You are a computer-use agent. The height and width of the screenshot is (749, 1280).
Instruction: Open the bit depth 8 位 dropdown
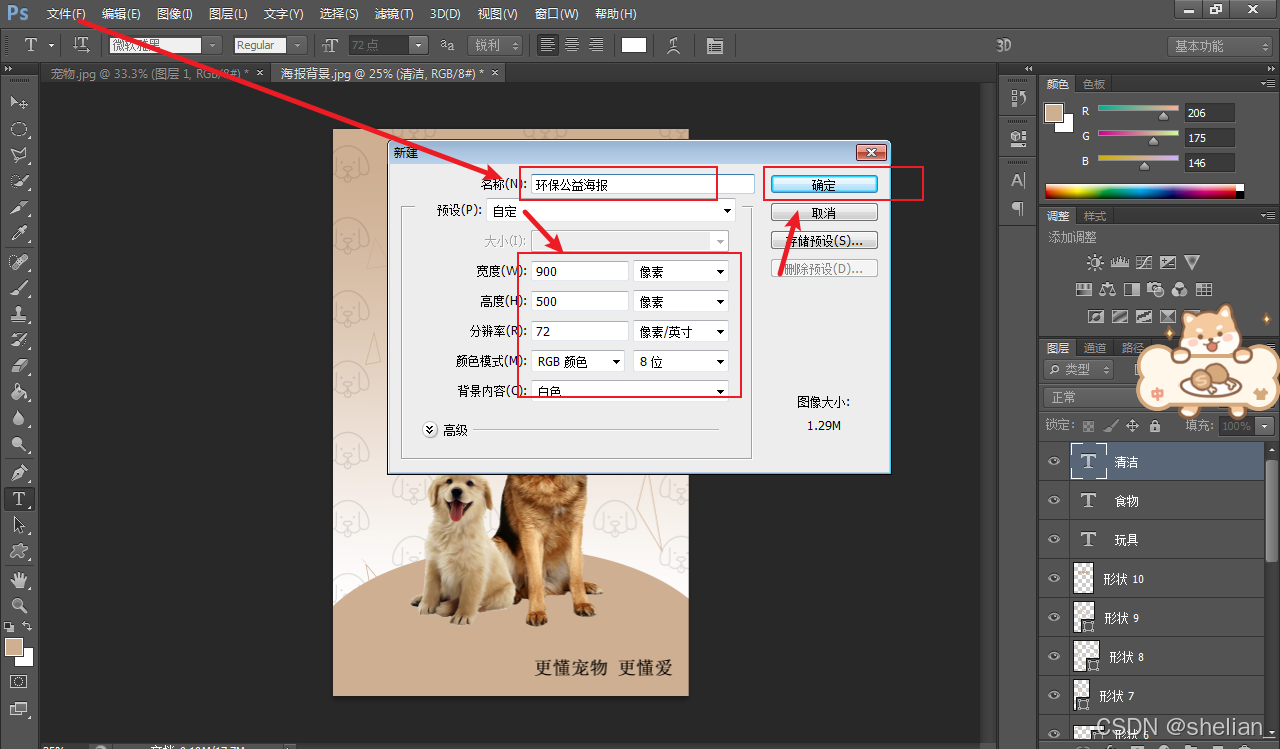(681, 361)
